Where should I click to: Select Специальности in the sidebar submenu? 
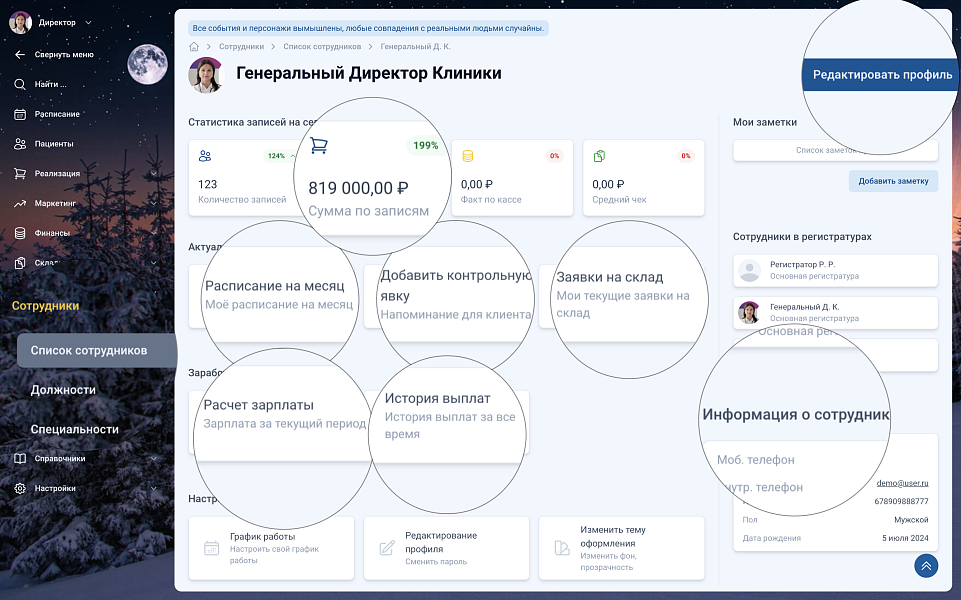coord(74,429)
